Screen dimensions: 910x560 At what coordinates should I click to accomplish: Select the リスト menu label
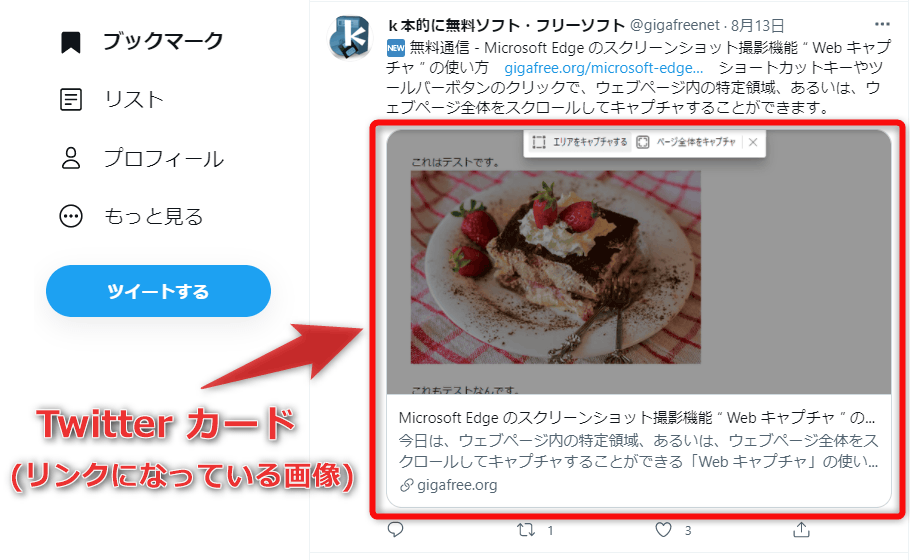134,99
